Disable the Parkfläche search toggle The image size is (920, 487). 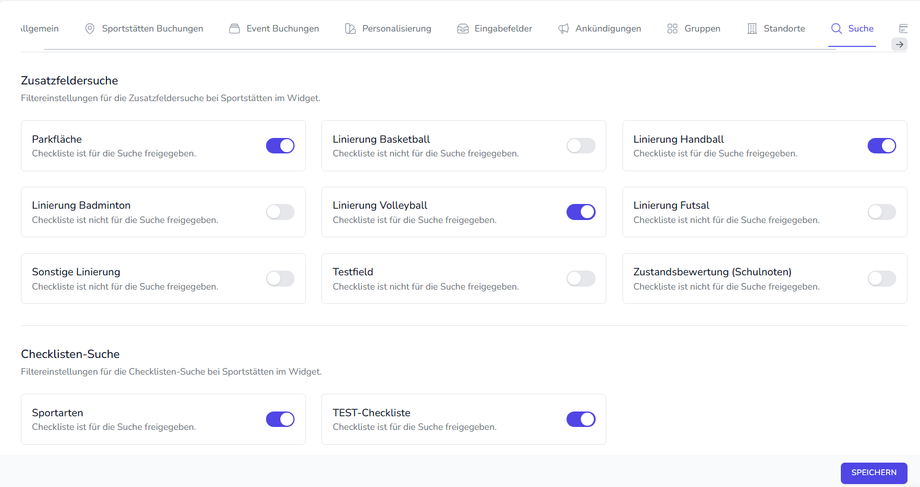280,146
